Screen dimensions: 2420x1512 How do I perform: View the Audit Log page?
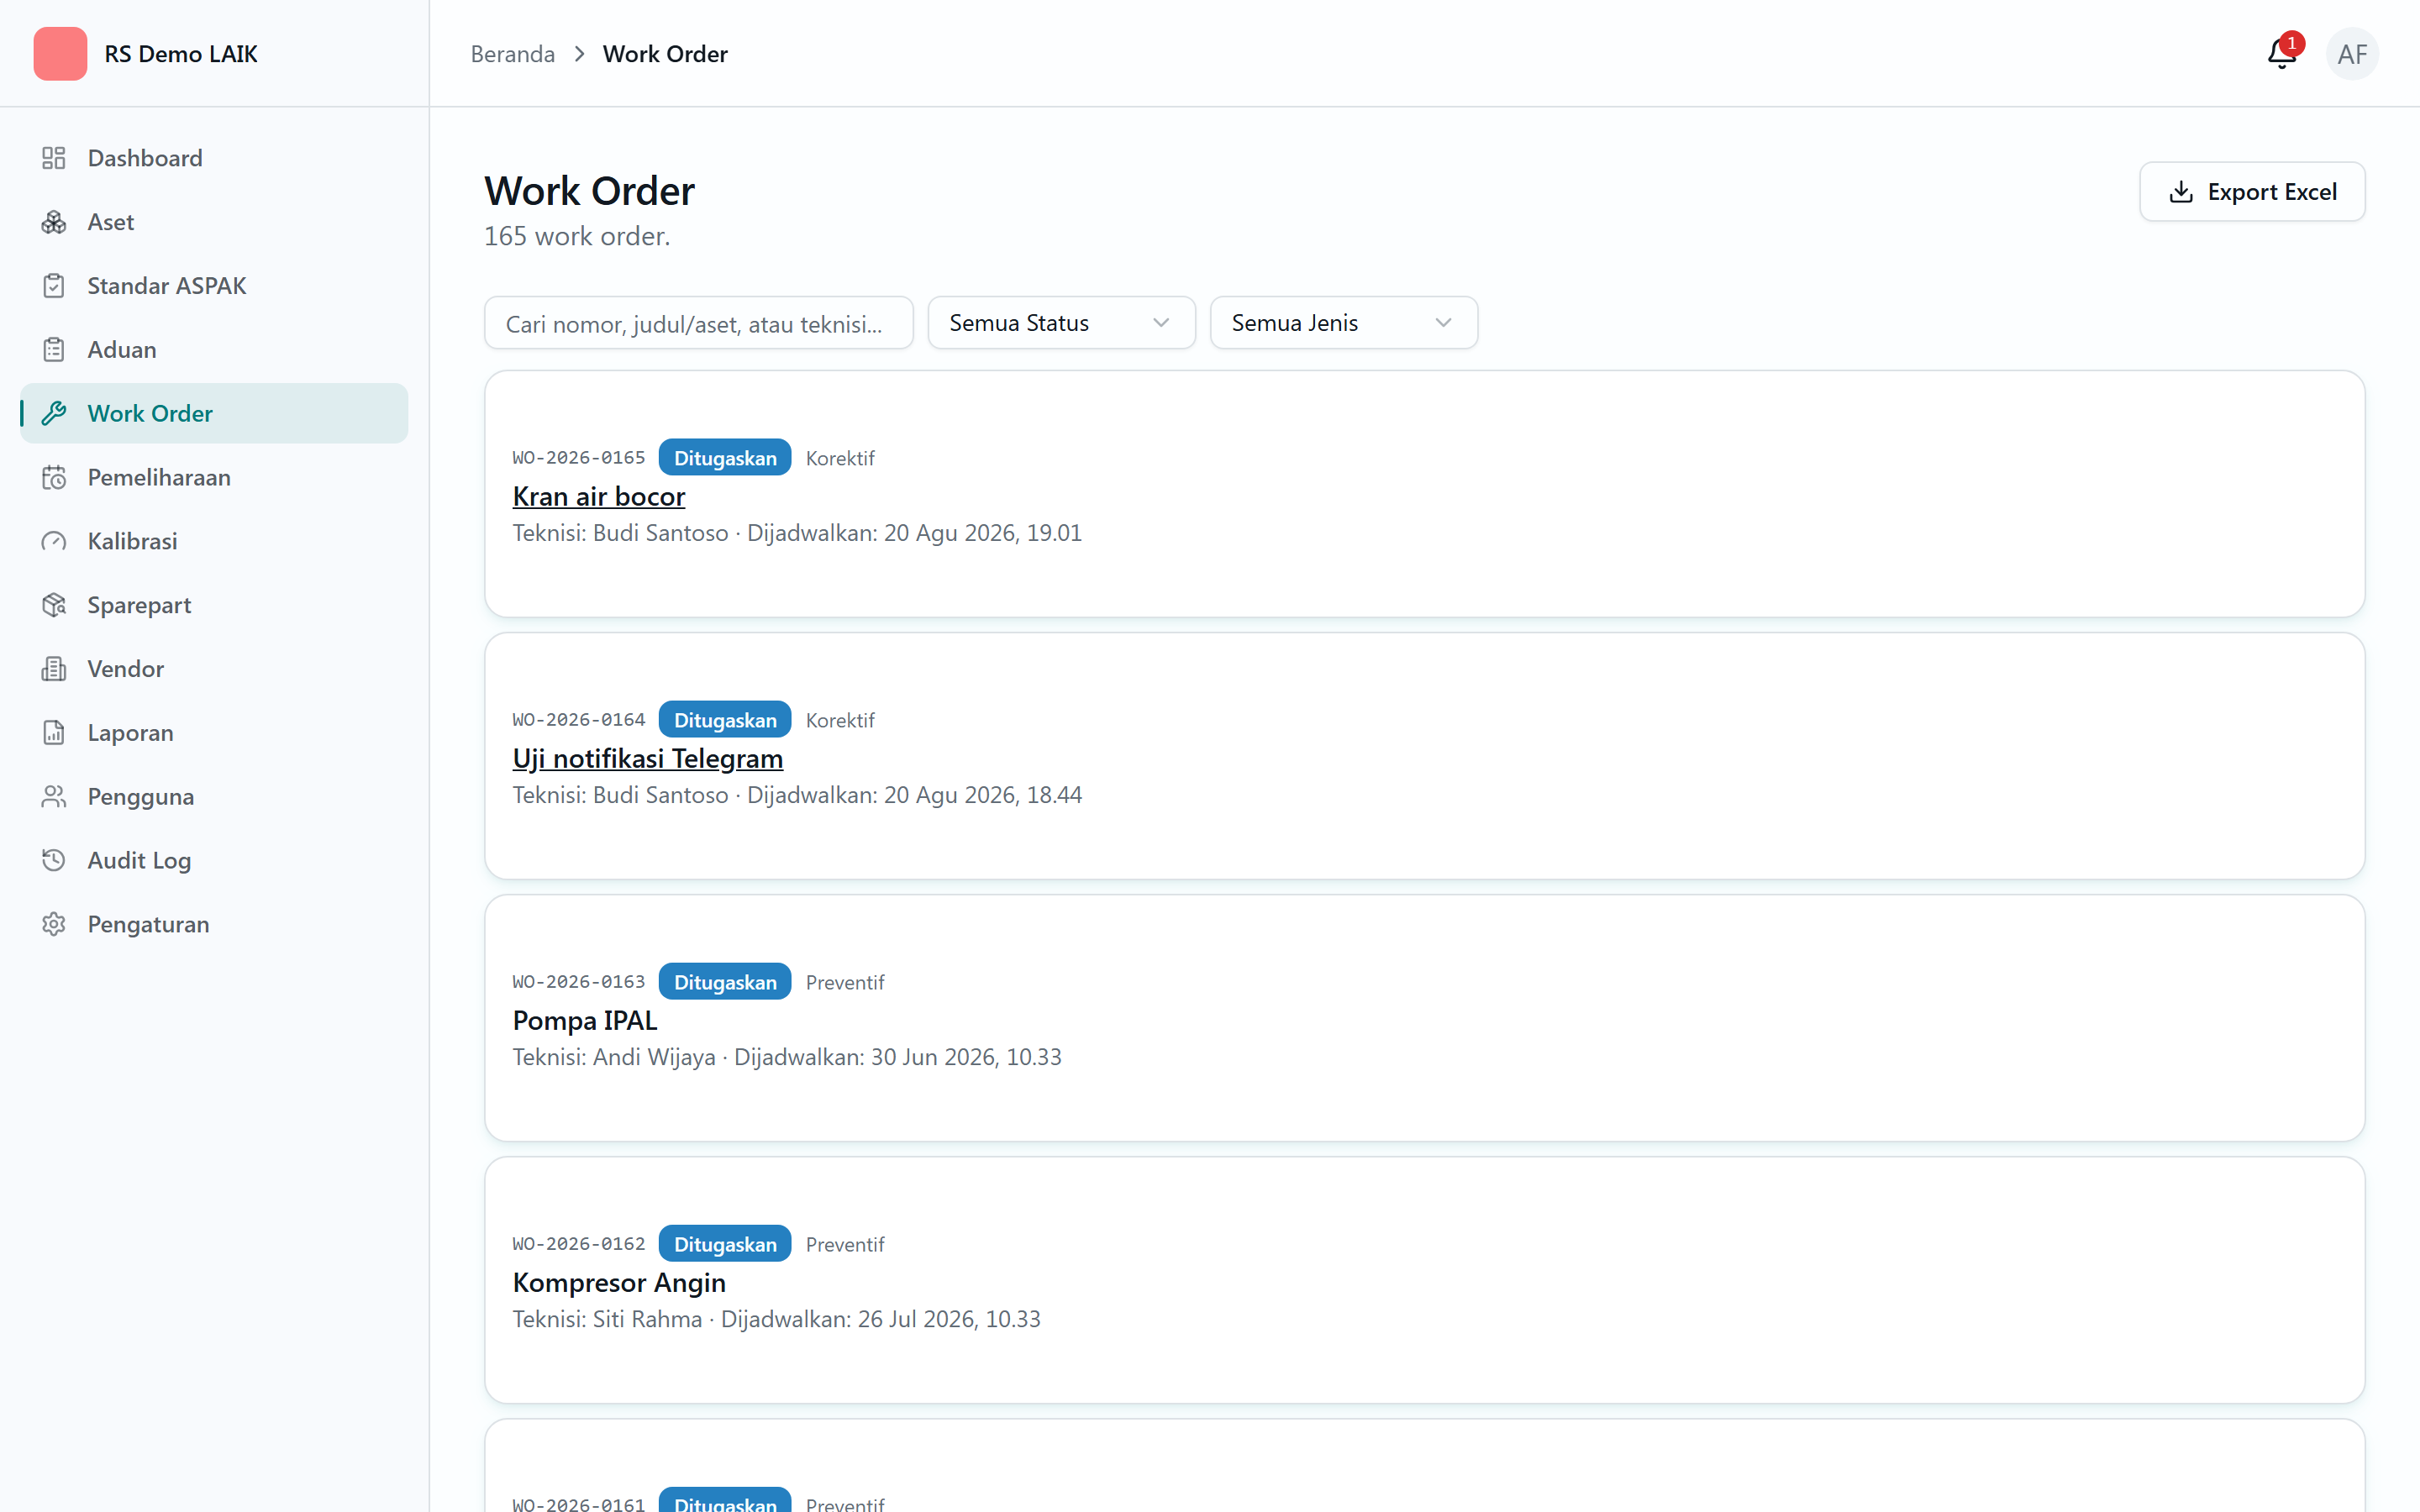coord(214,861)
